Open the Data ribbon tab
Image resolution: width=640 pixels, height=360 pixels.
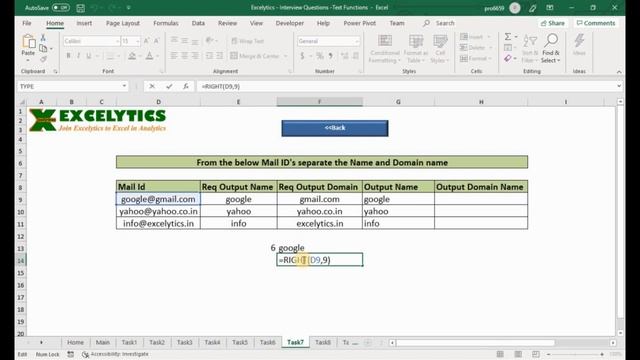click(x=198, y=23)
